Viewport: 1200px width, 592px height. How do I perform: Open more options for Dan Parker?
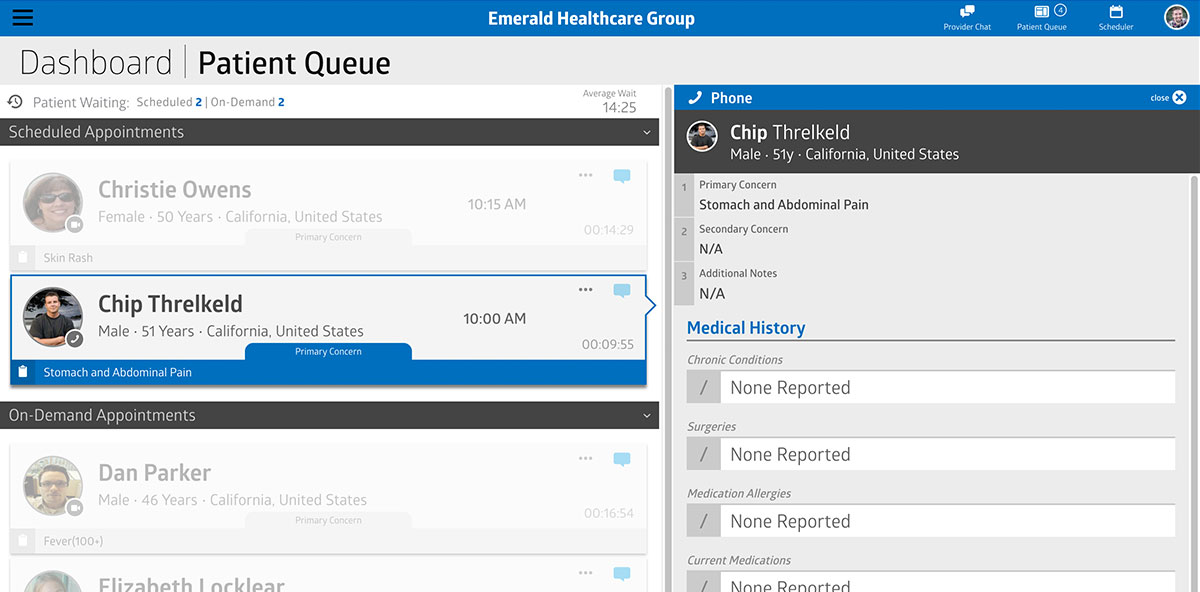click(x=586, y=459)
